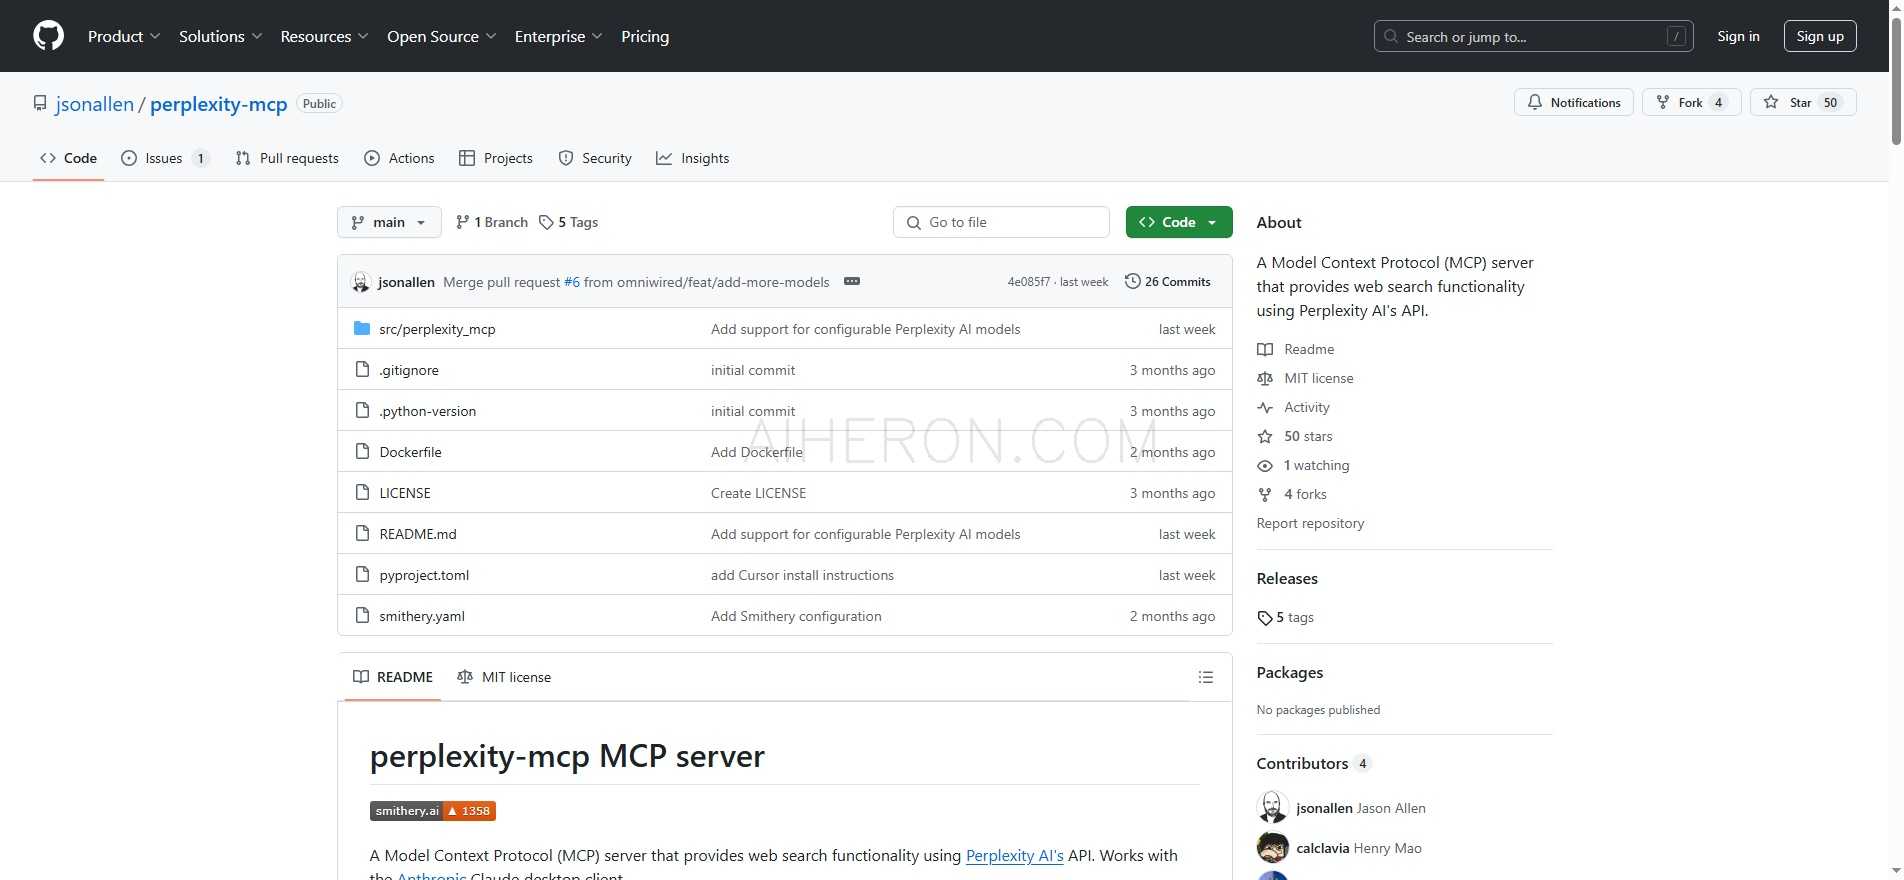Open 'Add Dockerfile' commit message
The width and height of the screenshot is (1904, 880).
point(757,452)
